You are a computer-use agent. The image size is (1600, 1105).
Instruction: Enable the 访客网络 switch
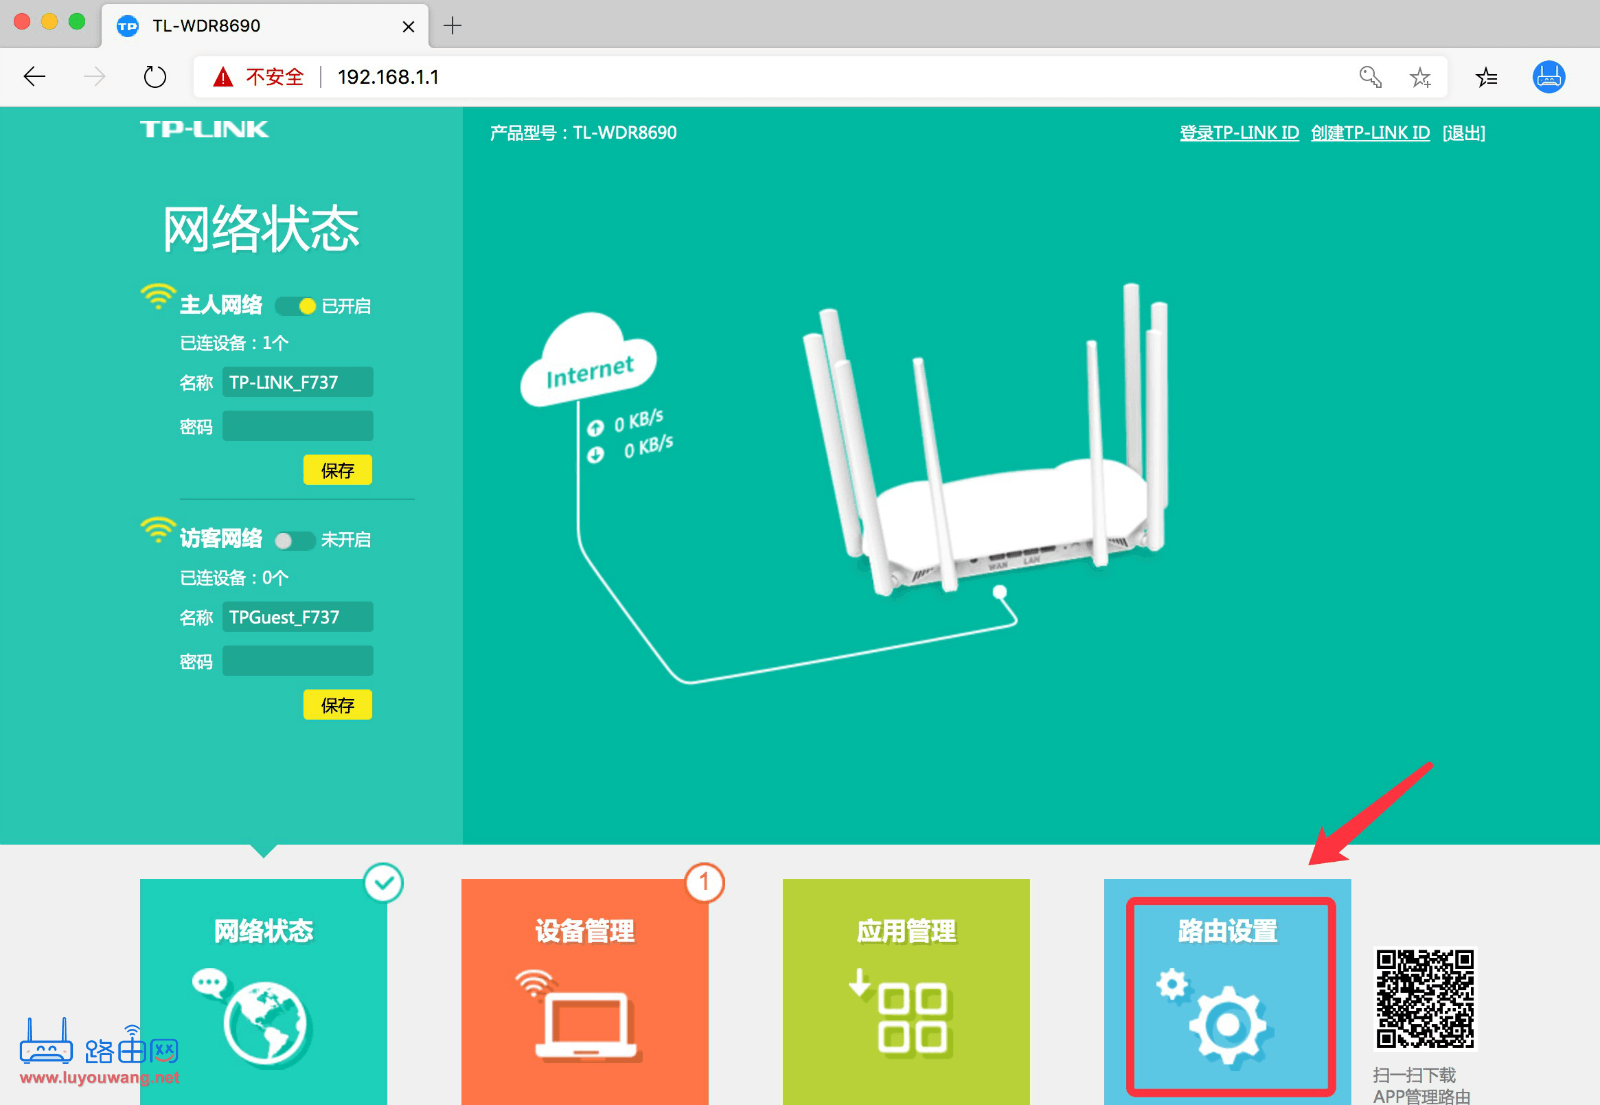pyautogui.click(x=295, y=541)
